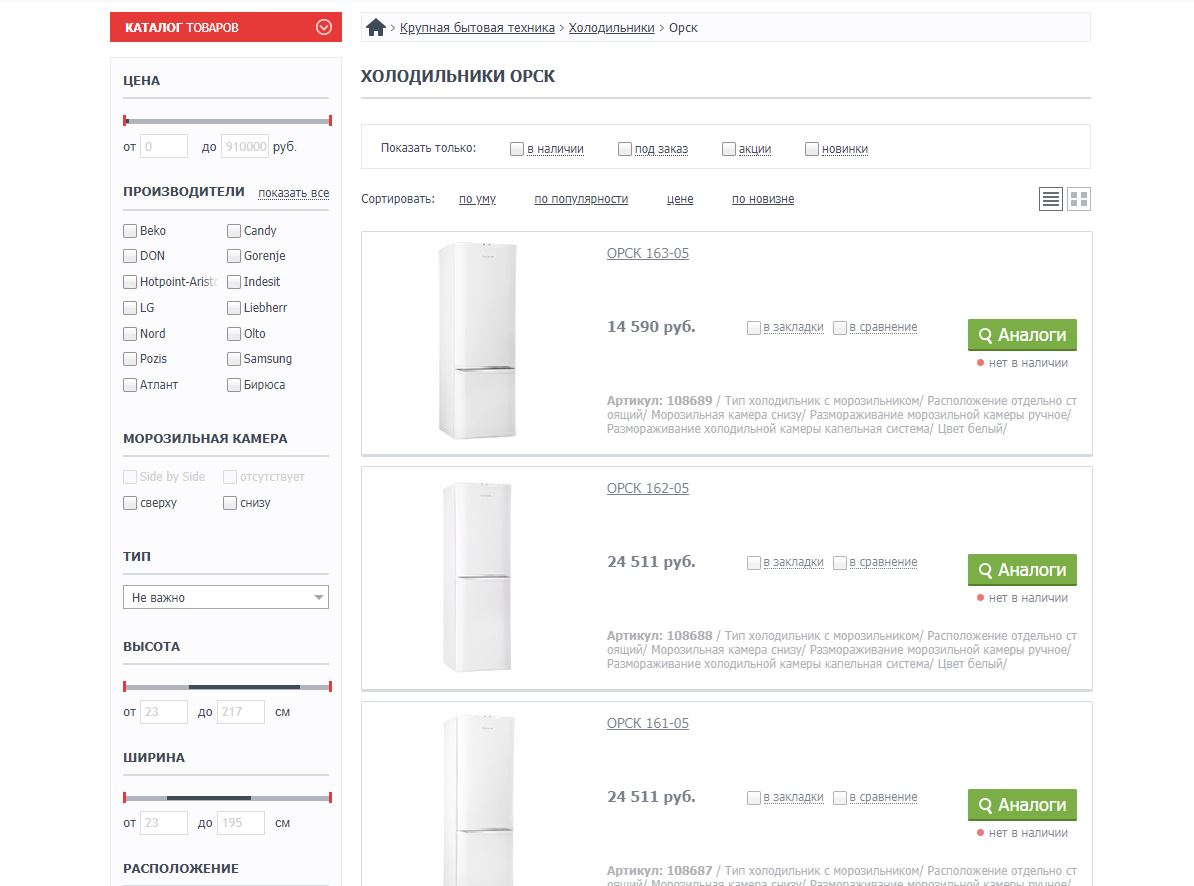Check the Nord checkbox
1194x886 pixels.
click(130, 333)
